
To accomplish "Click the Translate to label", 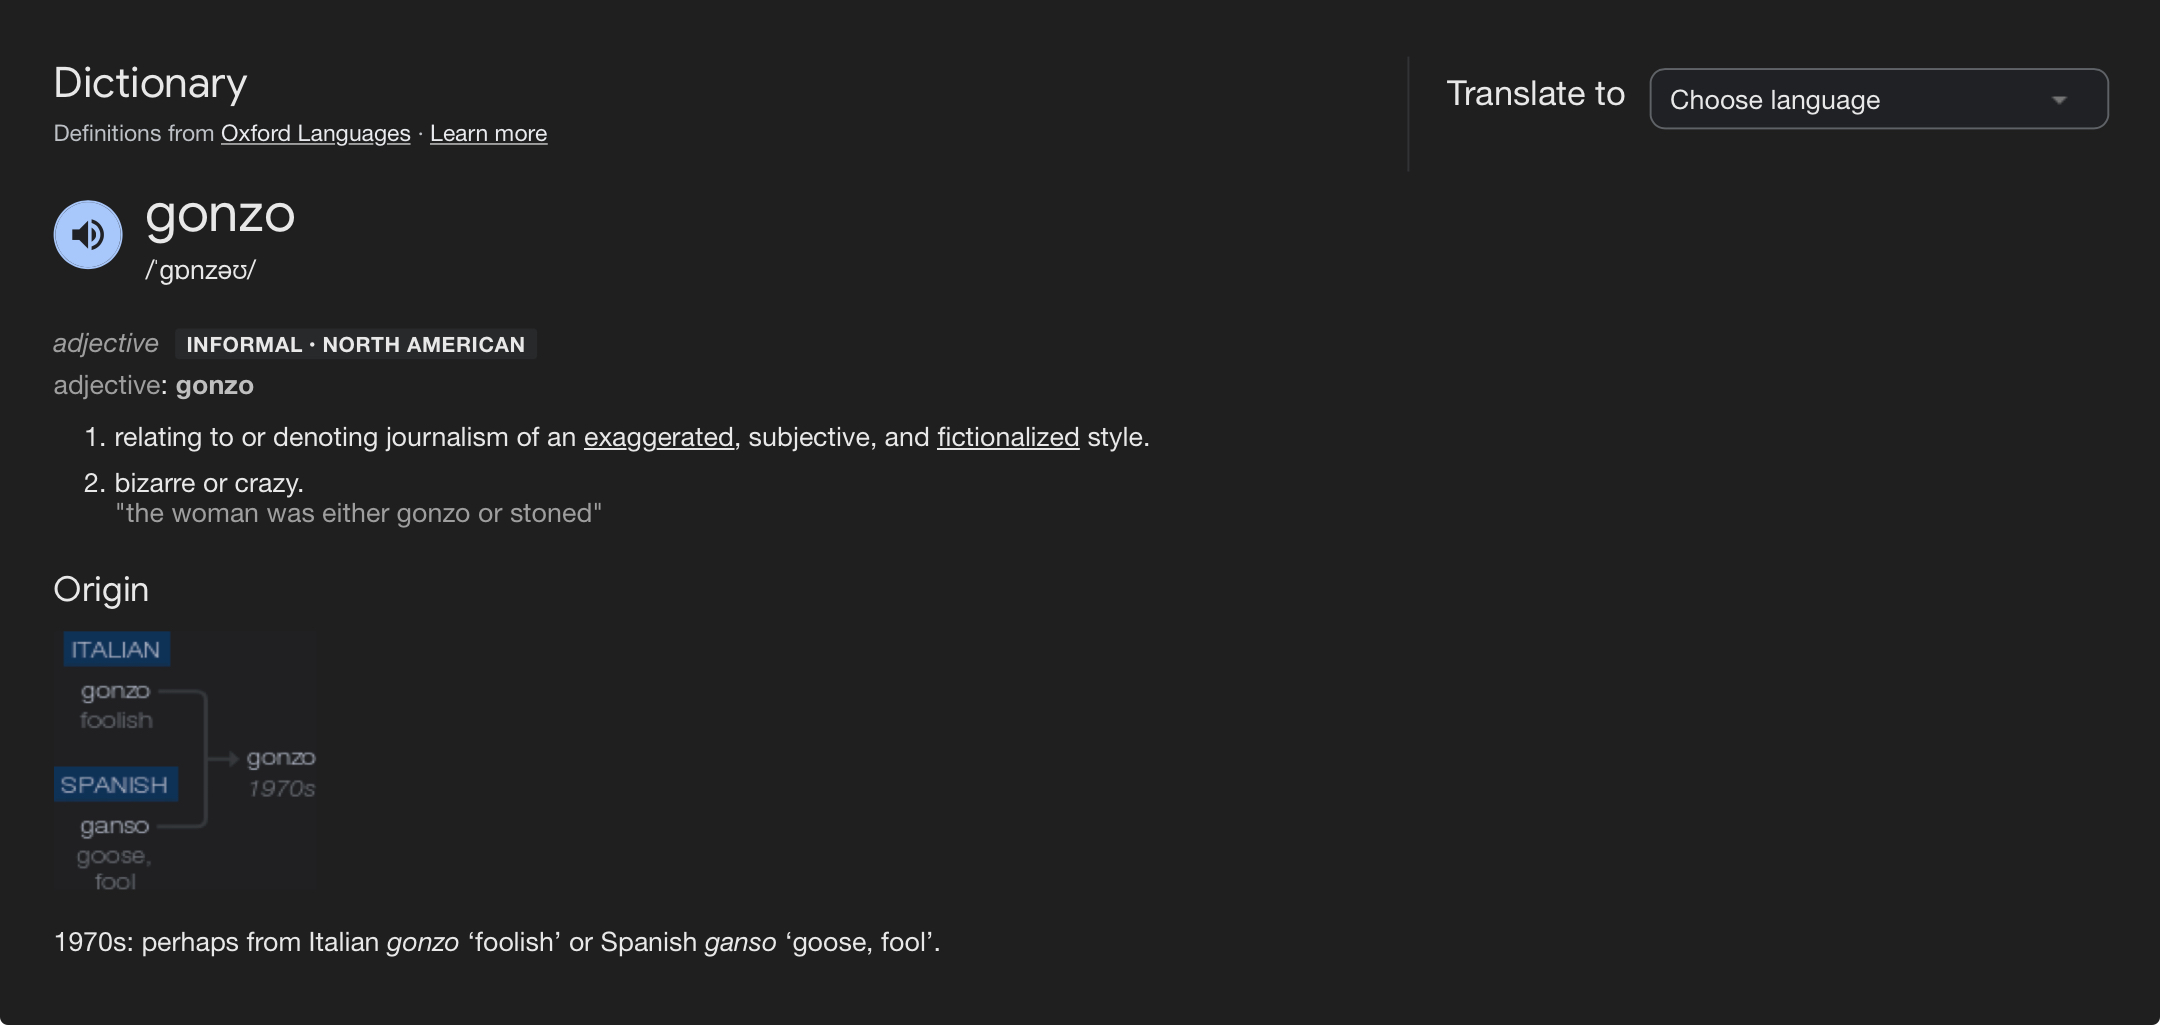I will (x=1536, y=94).
